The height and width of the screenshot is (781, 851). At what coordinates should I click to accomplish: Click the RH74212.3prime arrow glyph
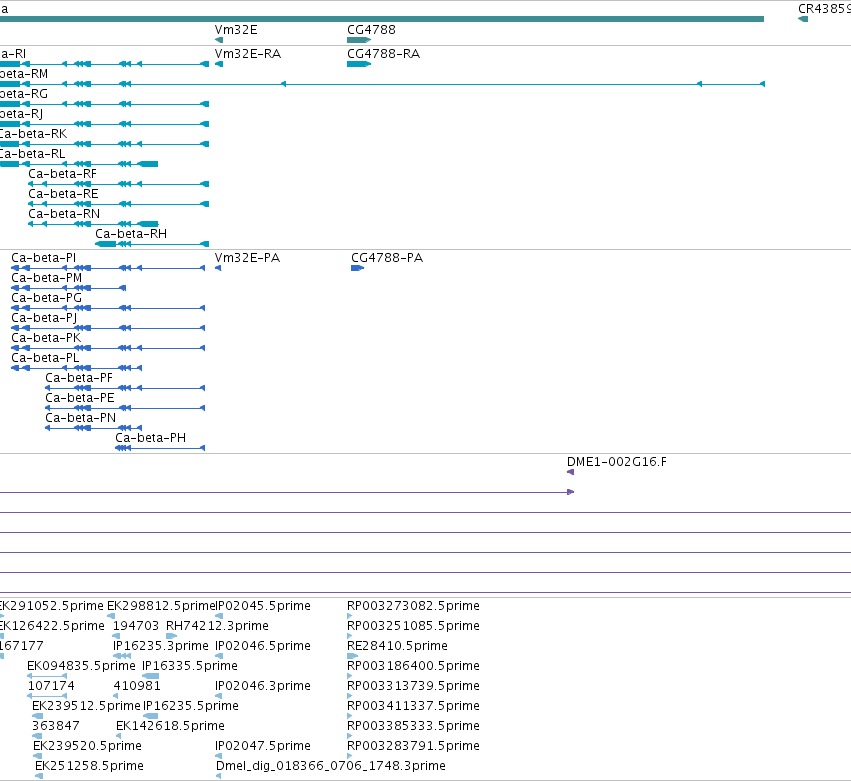(x=172, y=636)
